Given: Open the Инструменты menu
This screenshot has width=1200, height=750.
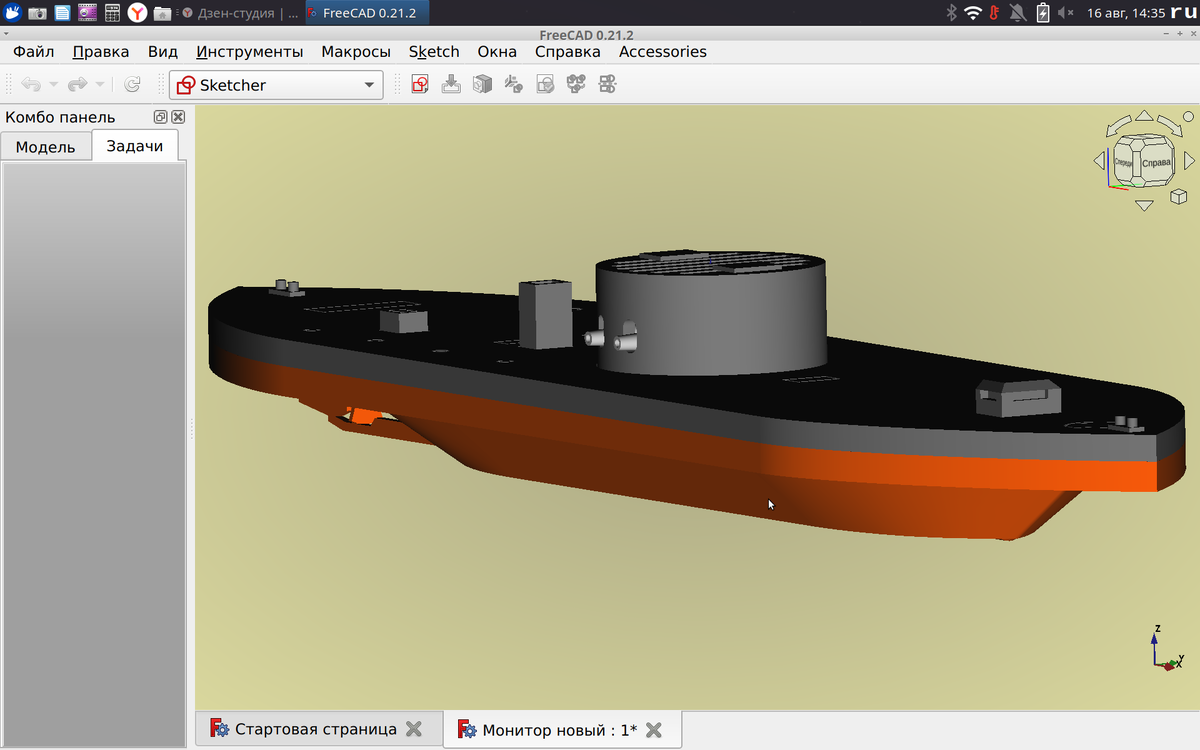Looking at the screenshot, I should point(250,52).
